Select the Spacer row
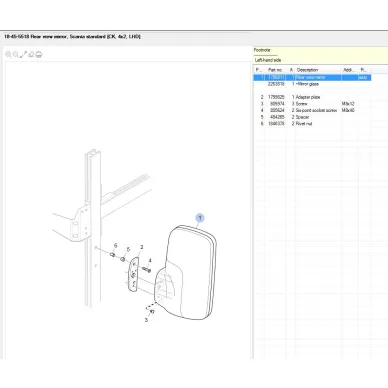 pyautogui.click(x=312, y=117)
